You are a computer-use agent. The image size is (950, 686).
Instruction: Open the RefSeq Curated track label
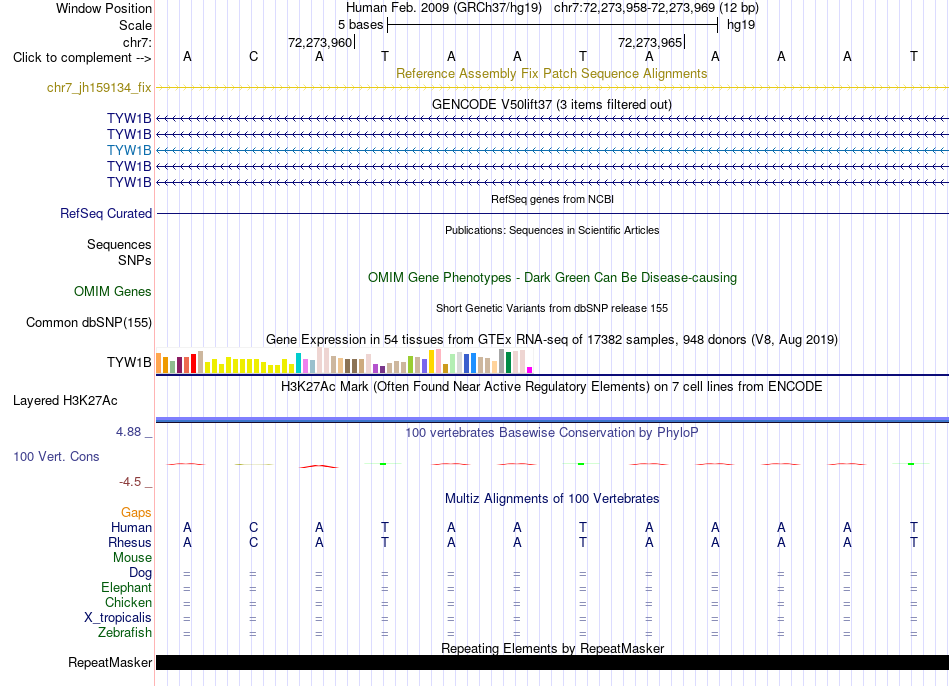pyautogui.click(x=106, y=213)
